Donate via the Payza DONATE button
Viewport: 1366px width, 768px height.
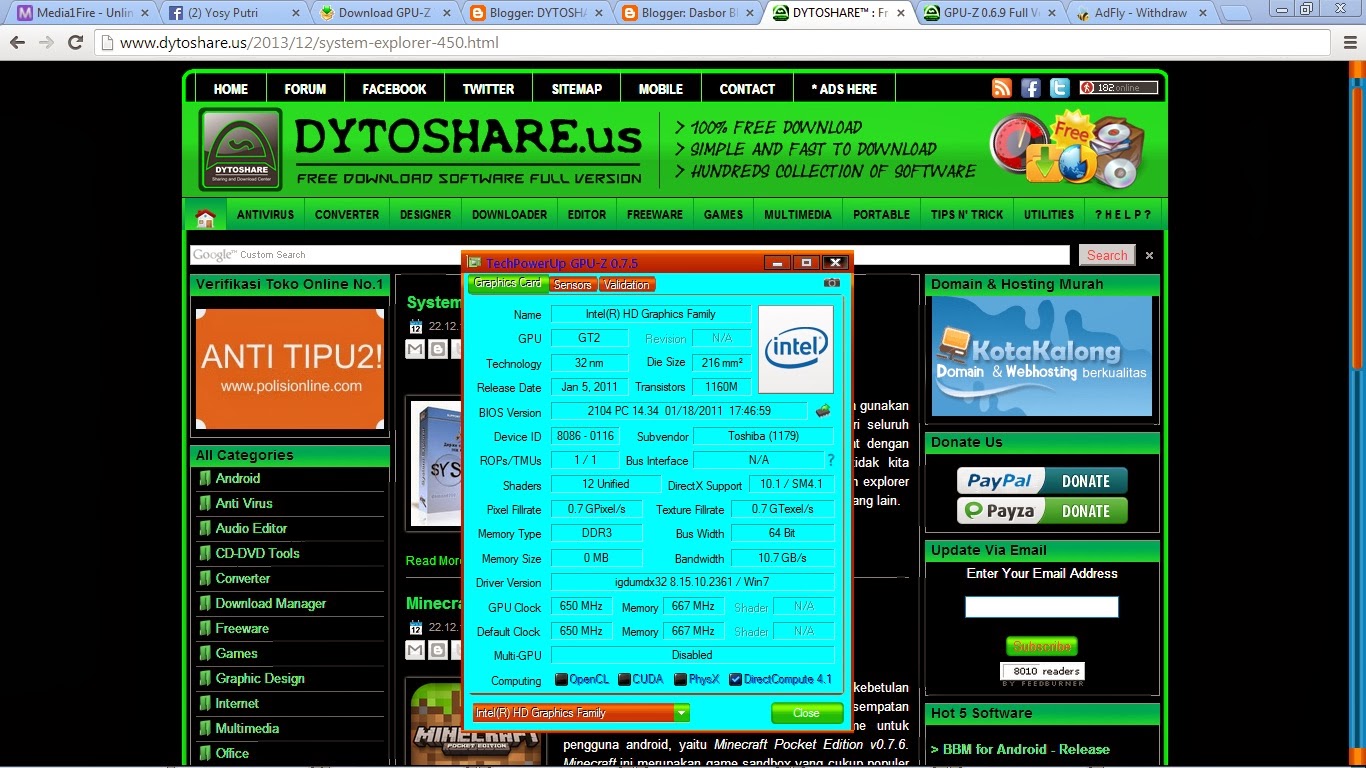tap(1042, 511)
